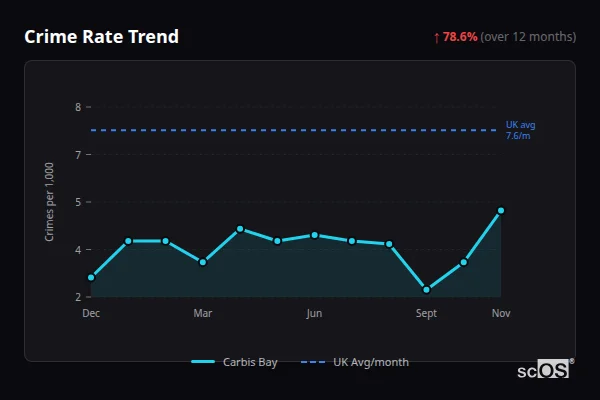Click the 'Crimes per 1,000' axis title
This screenshot has width=600, height=400.
[49, 202]
